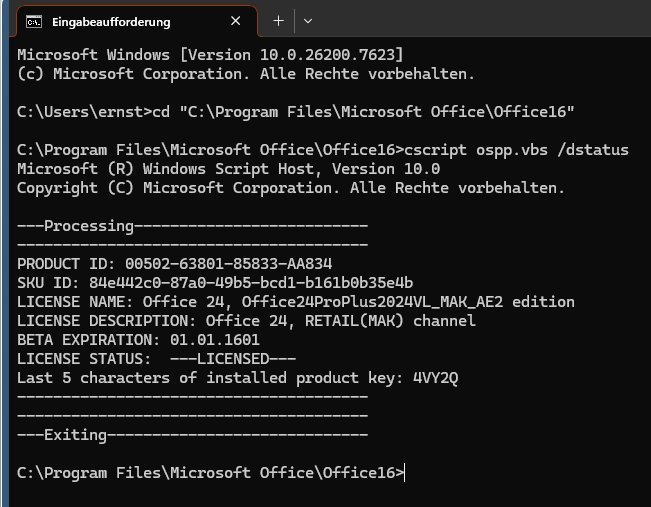Open a new tab with plus button
This screenshot has width=651, height=507.
pos(279,21)
